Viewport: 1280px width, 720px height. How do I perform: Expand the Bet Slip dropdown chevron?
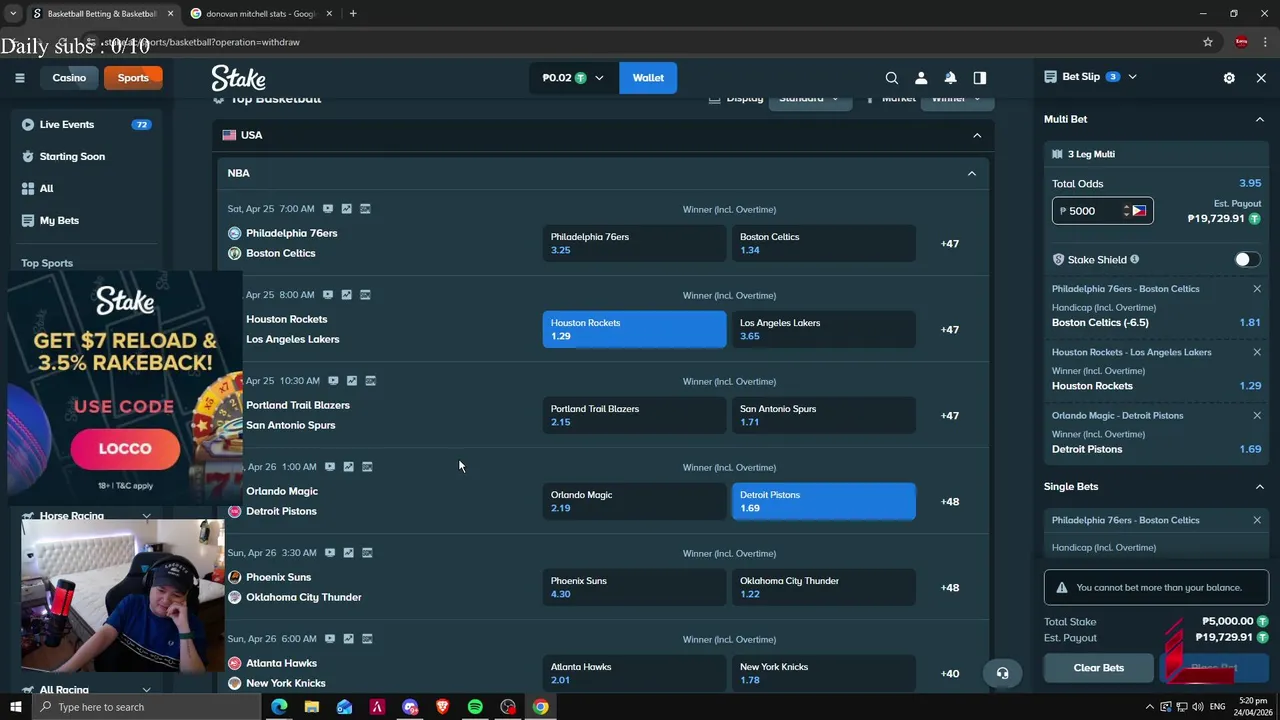coord(1132,77)
